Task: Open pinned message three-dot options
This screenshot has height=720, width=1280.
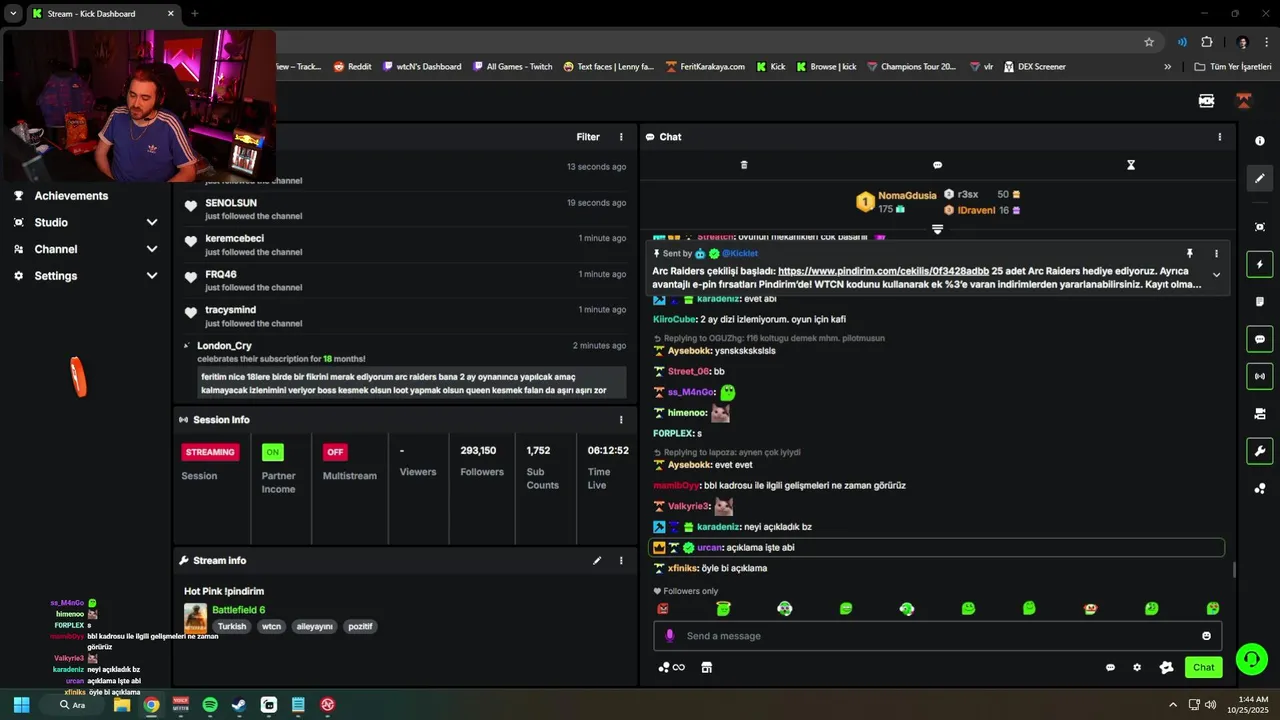Action: pos(1216,254)
